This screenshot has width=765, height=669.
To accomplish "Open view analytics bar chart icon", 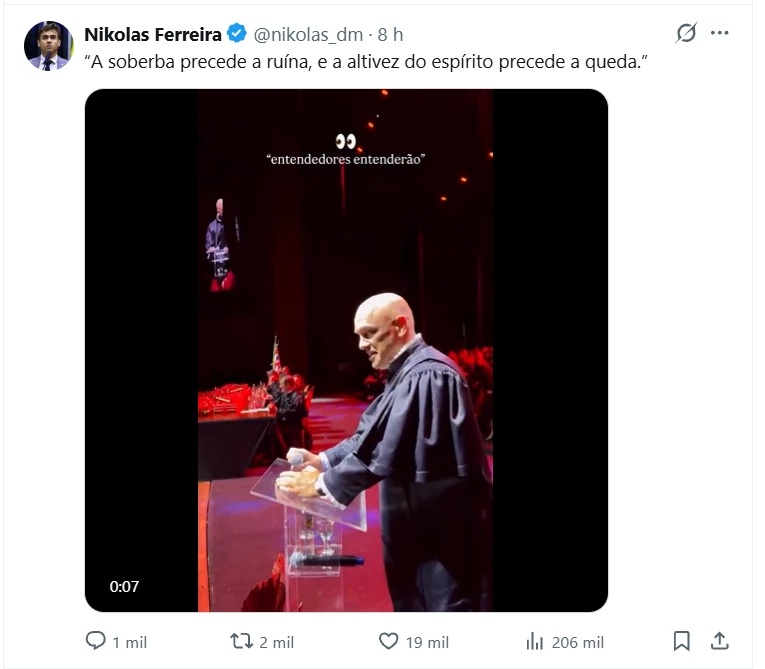I will click(x=535, y=641).
